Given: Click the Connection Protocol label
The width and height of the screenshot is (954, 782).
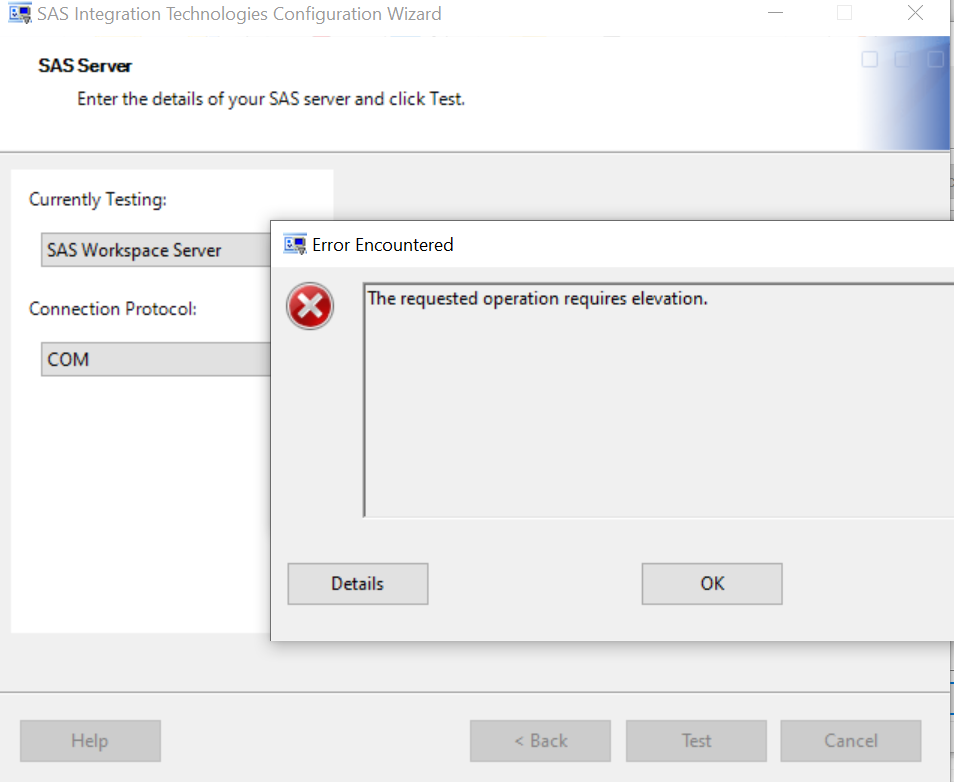Looking at the screenshot, I should pos(113,308).
